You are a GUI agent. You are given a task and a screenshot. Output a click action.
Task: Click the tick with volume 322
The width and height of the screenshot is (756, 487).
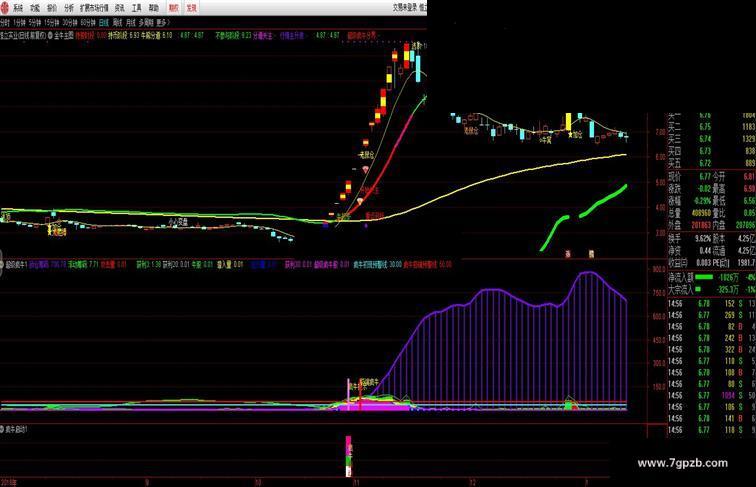coord(712,350)
